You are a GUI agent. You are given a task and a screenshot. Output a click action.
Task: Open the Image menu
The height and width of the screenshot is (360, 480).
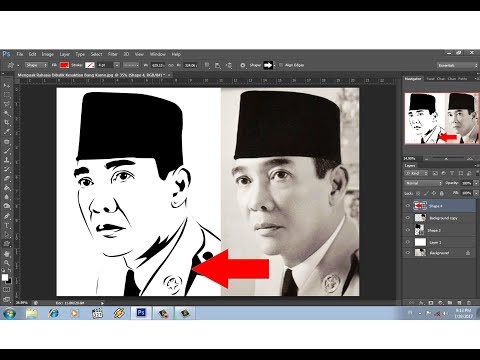pos(47,54)
